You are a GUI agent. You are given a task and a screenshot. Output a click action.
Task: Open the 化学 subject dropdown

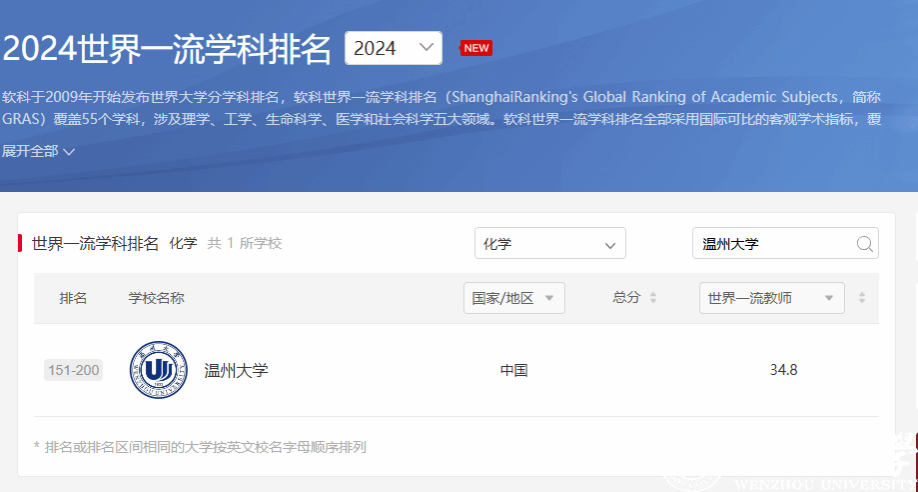pyautogui.click(x=549, y=244)
